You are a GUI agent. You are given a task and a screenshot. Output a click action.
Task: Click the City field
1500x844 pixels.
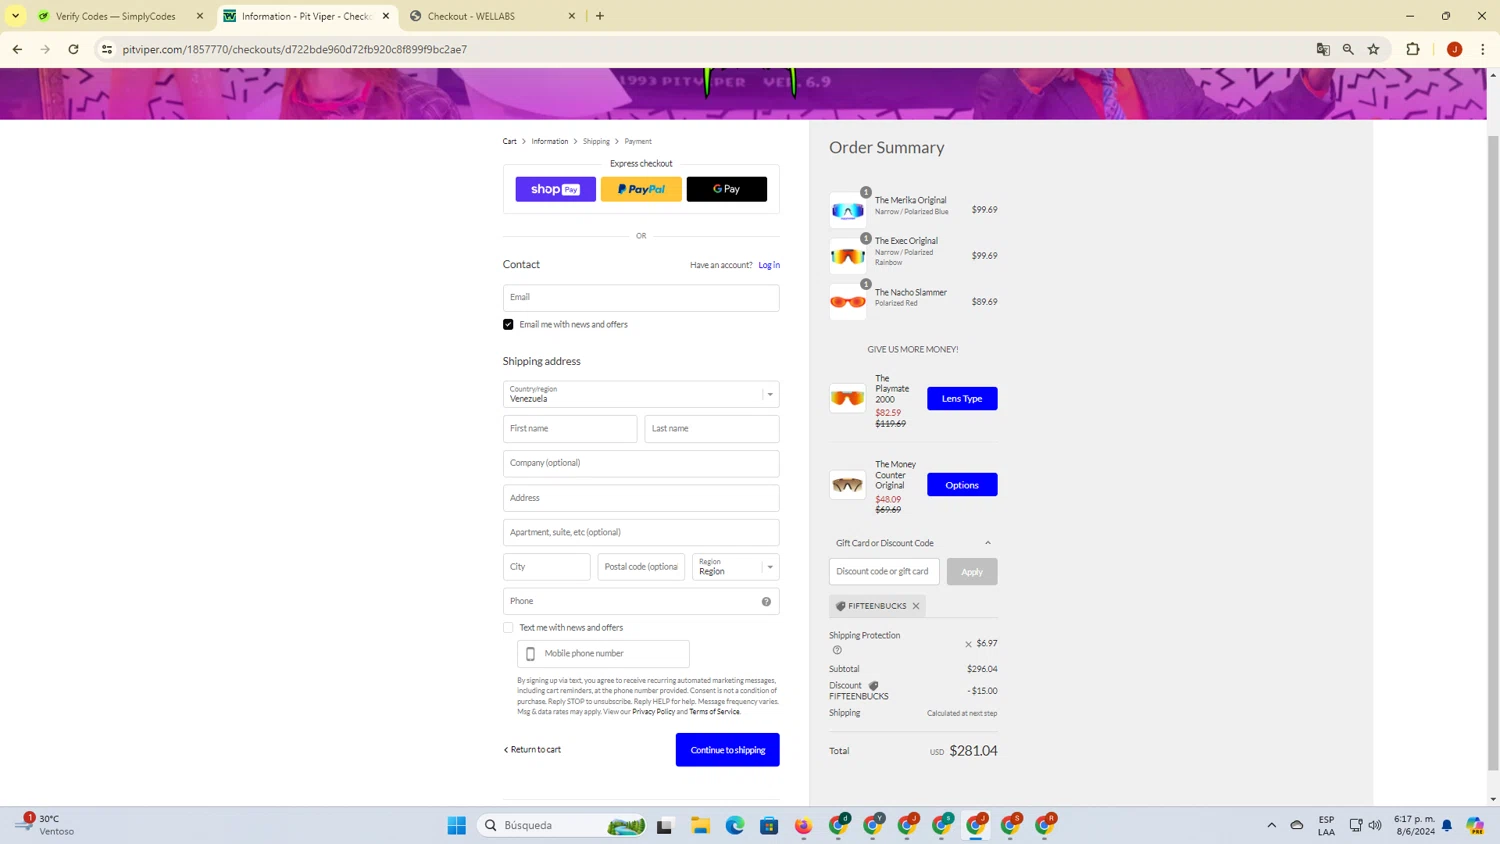pos(547,567)
